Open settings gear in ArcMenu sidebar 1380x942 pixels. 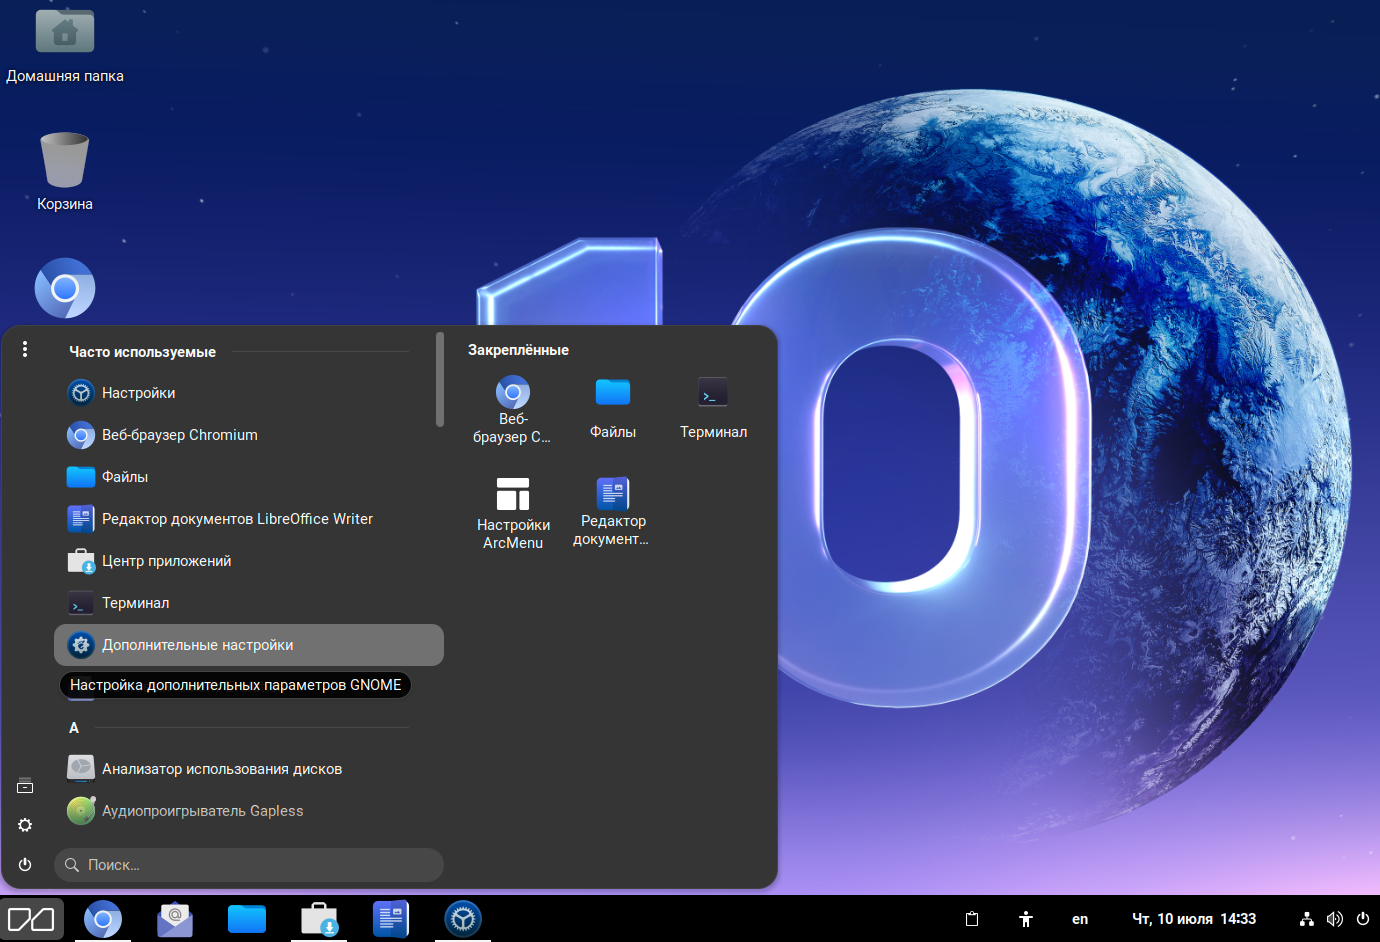click(x=25, y=825)
